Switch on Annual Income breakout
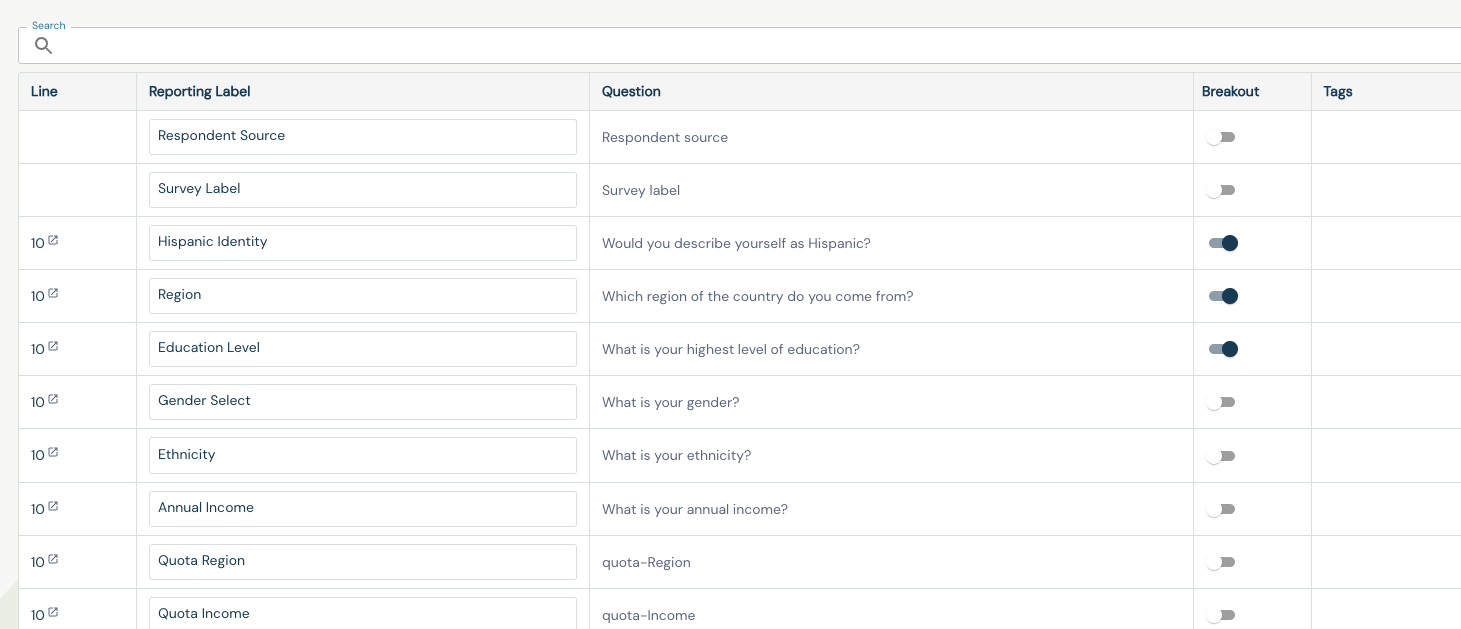 [1221, 509]
